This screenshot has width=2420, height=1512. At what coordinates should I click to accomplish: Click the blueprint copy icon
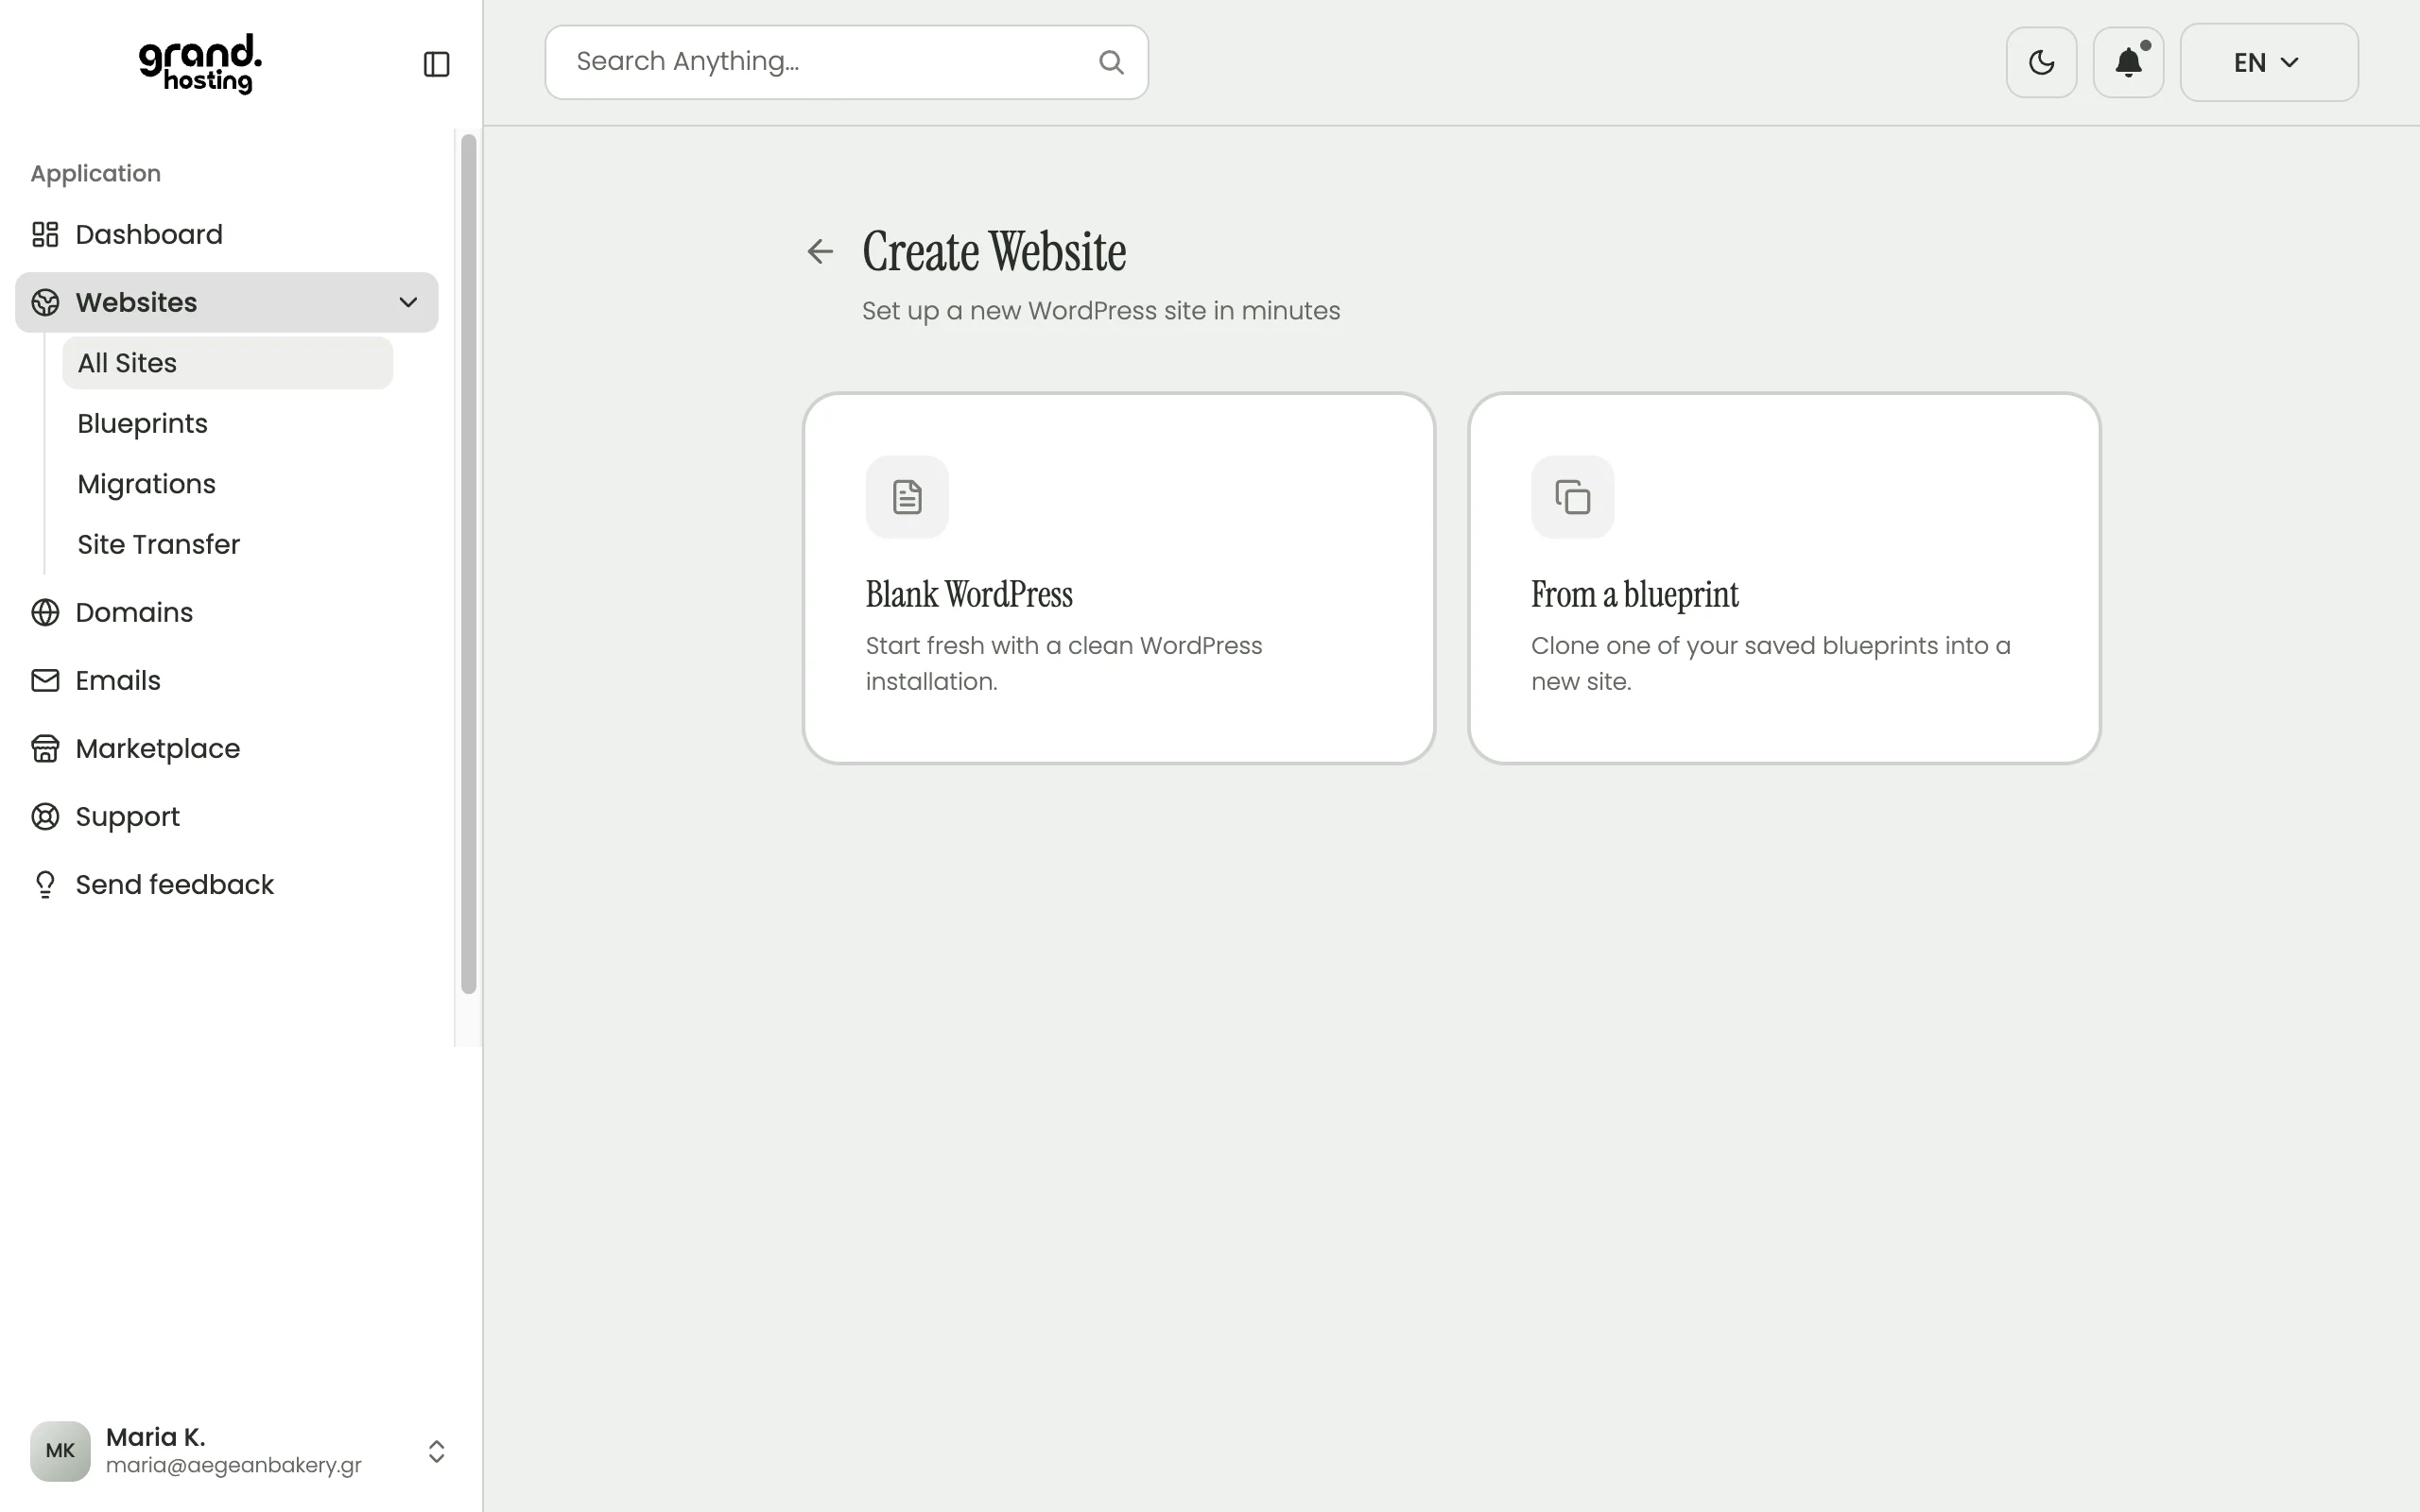tap(1572, 497)
